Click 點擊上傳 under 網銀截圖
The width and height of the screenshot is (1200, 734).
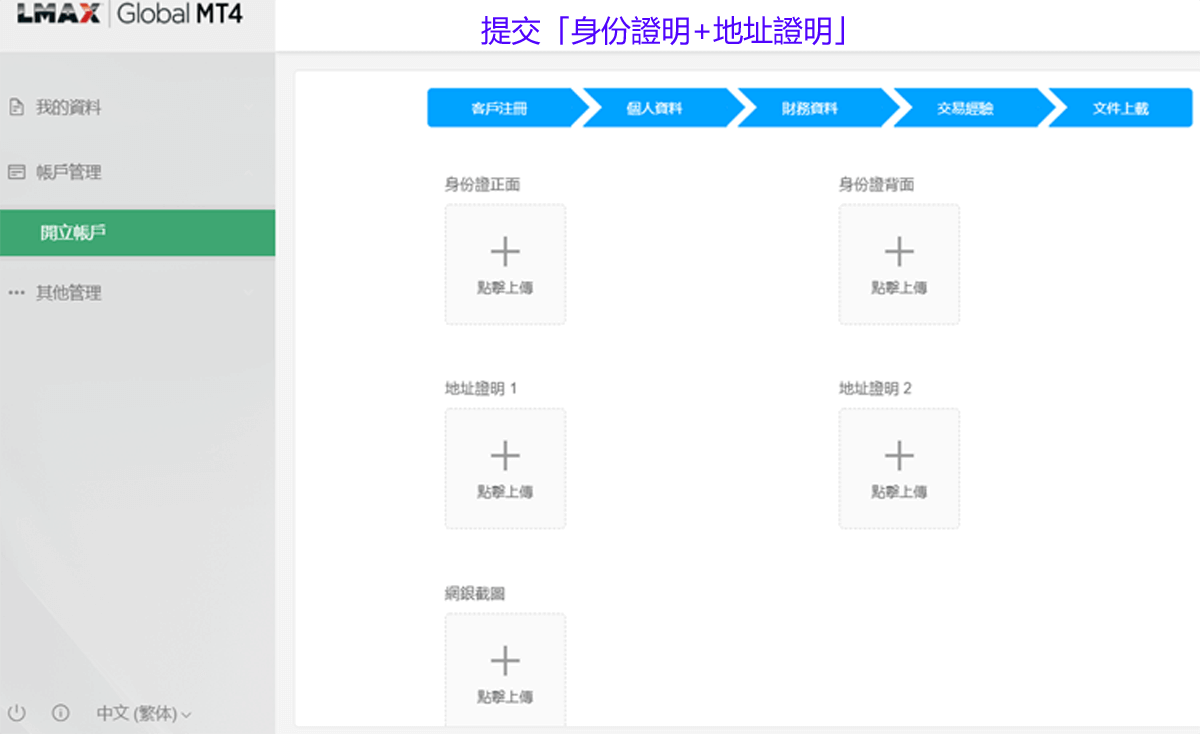[505, 697]
